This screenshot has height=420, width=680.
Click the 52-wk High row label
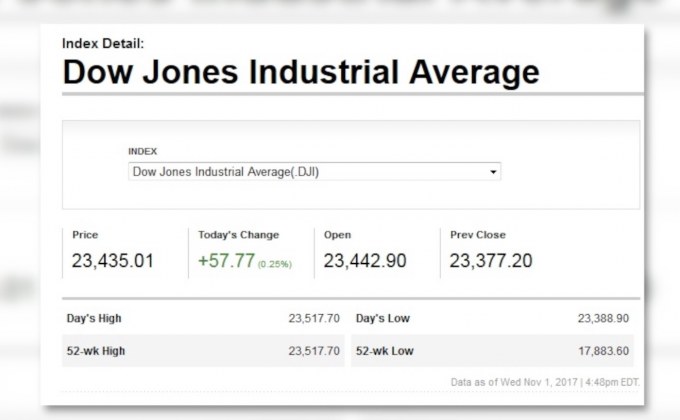[96, 351]
